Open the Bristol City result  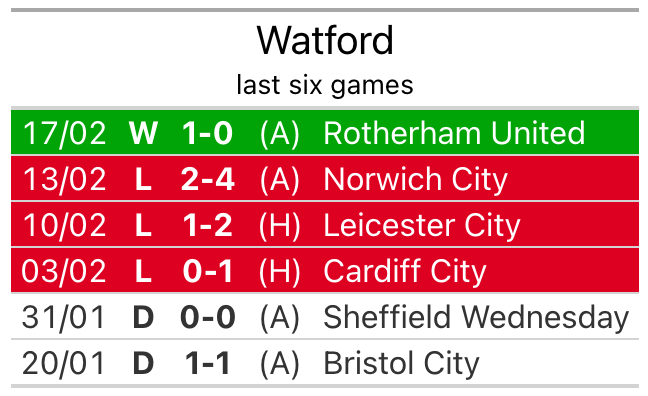pyautogui.click(x=325, y=363)
